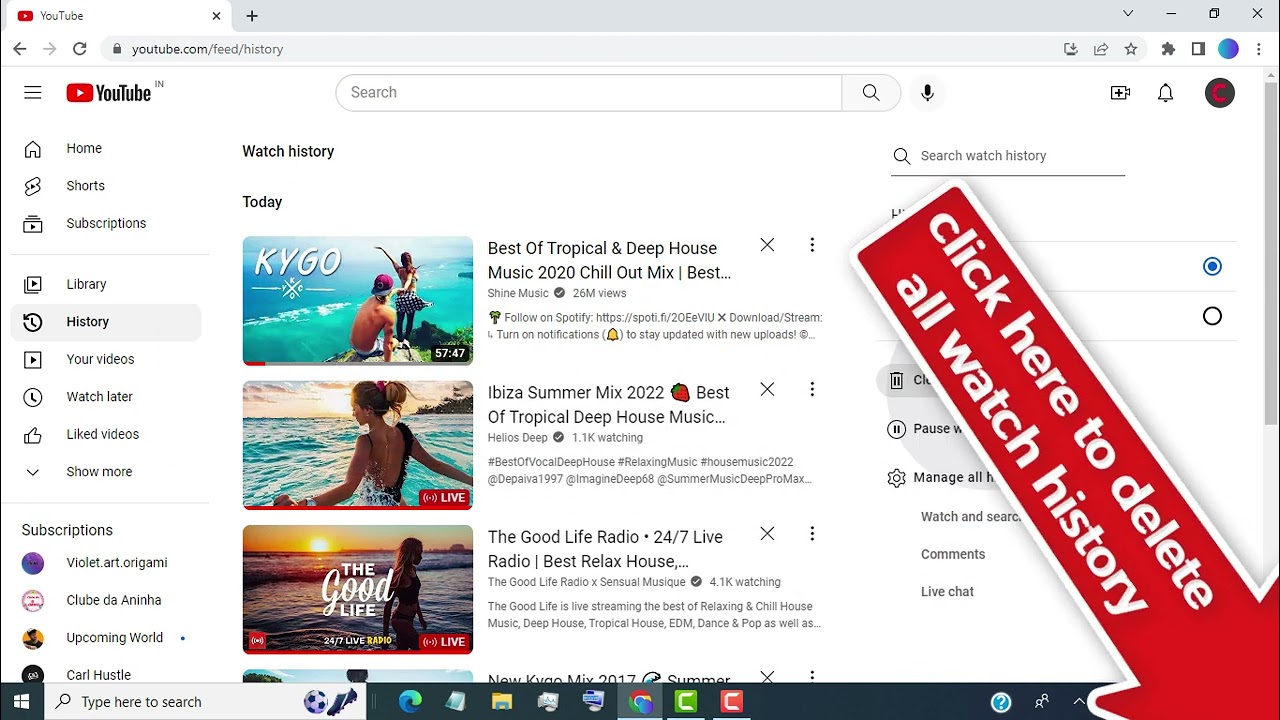Open Helios Deep channel link
The width and height of the screenshot is (1280, 720).
[517, 438]
